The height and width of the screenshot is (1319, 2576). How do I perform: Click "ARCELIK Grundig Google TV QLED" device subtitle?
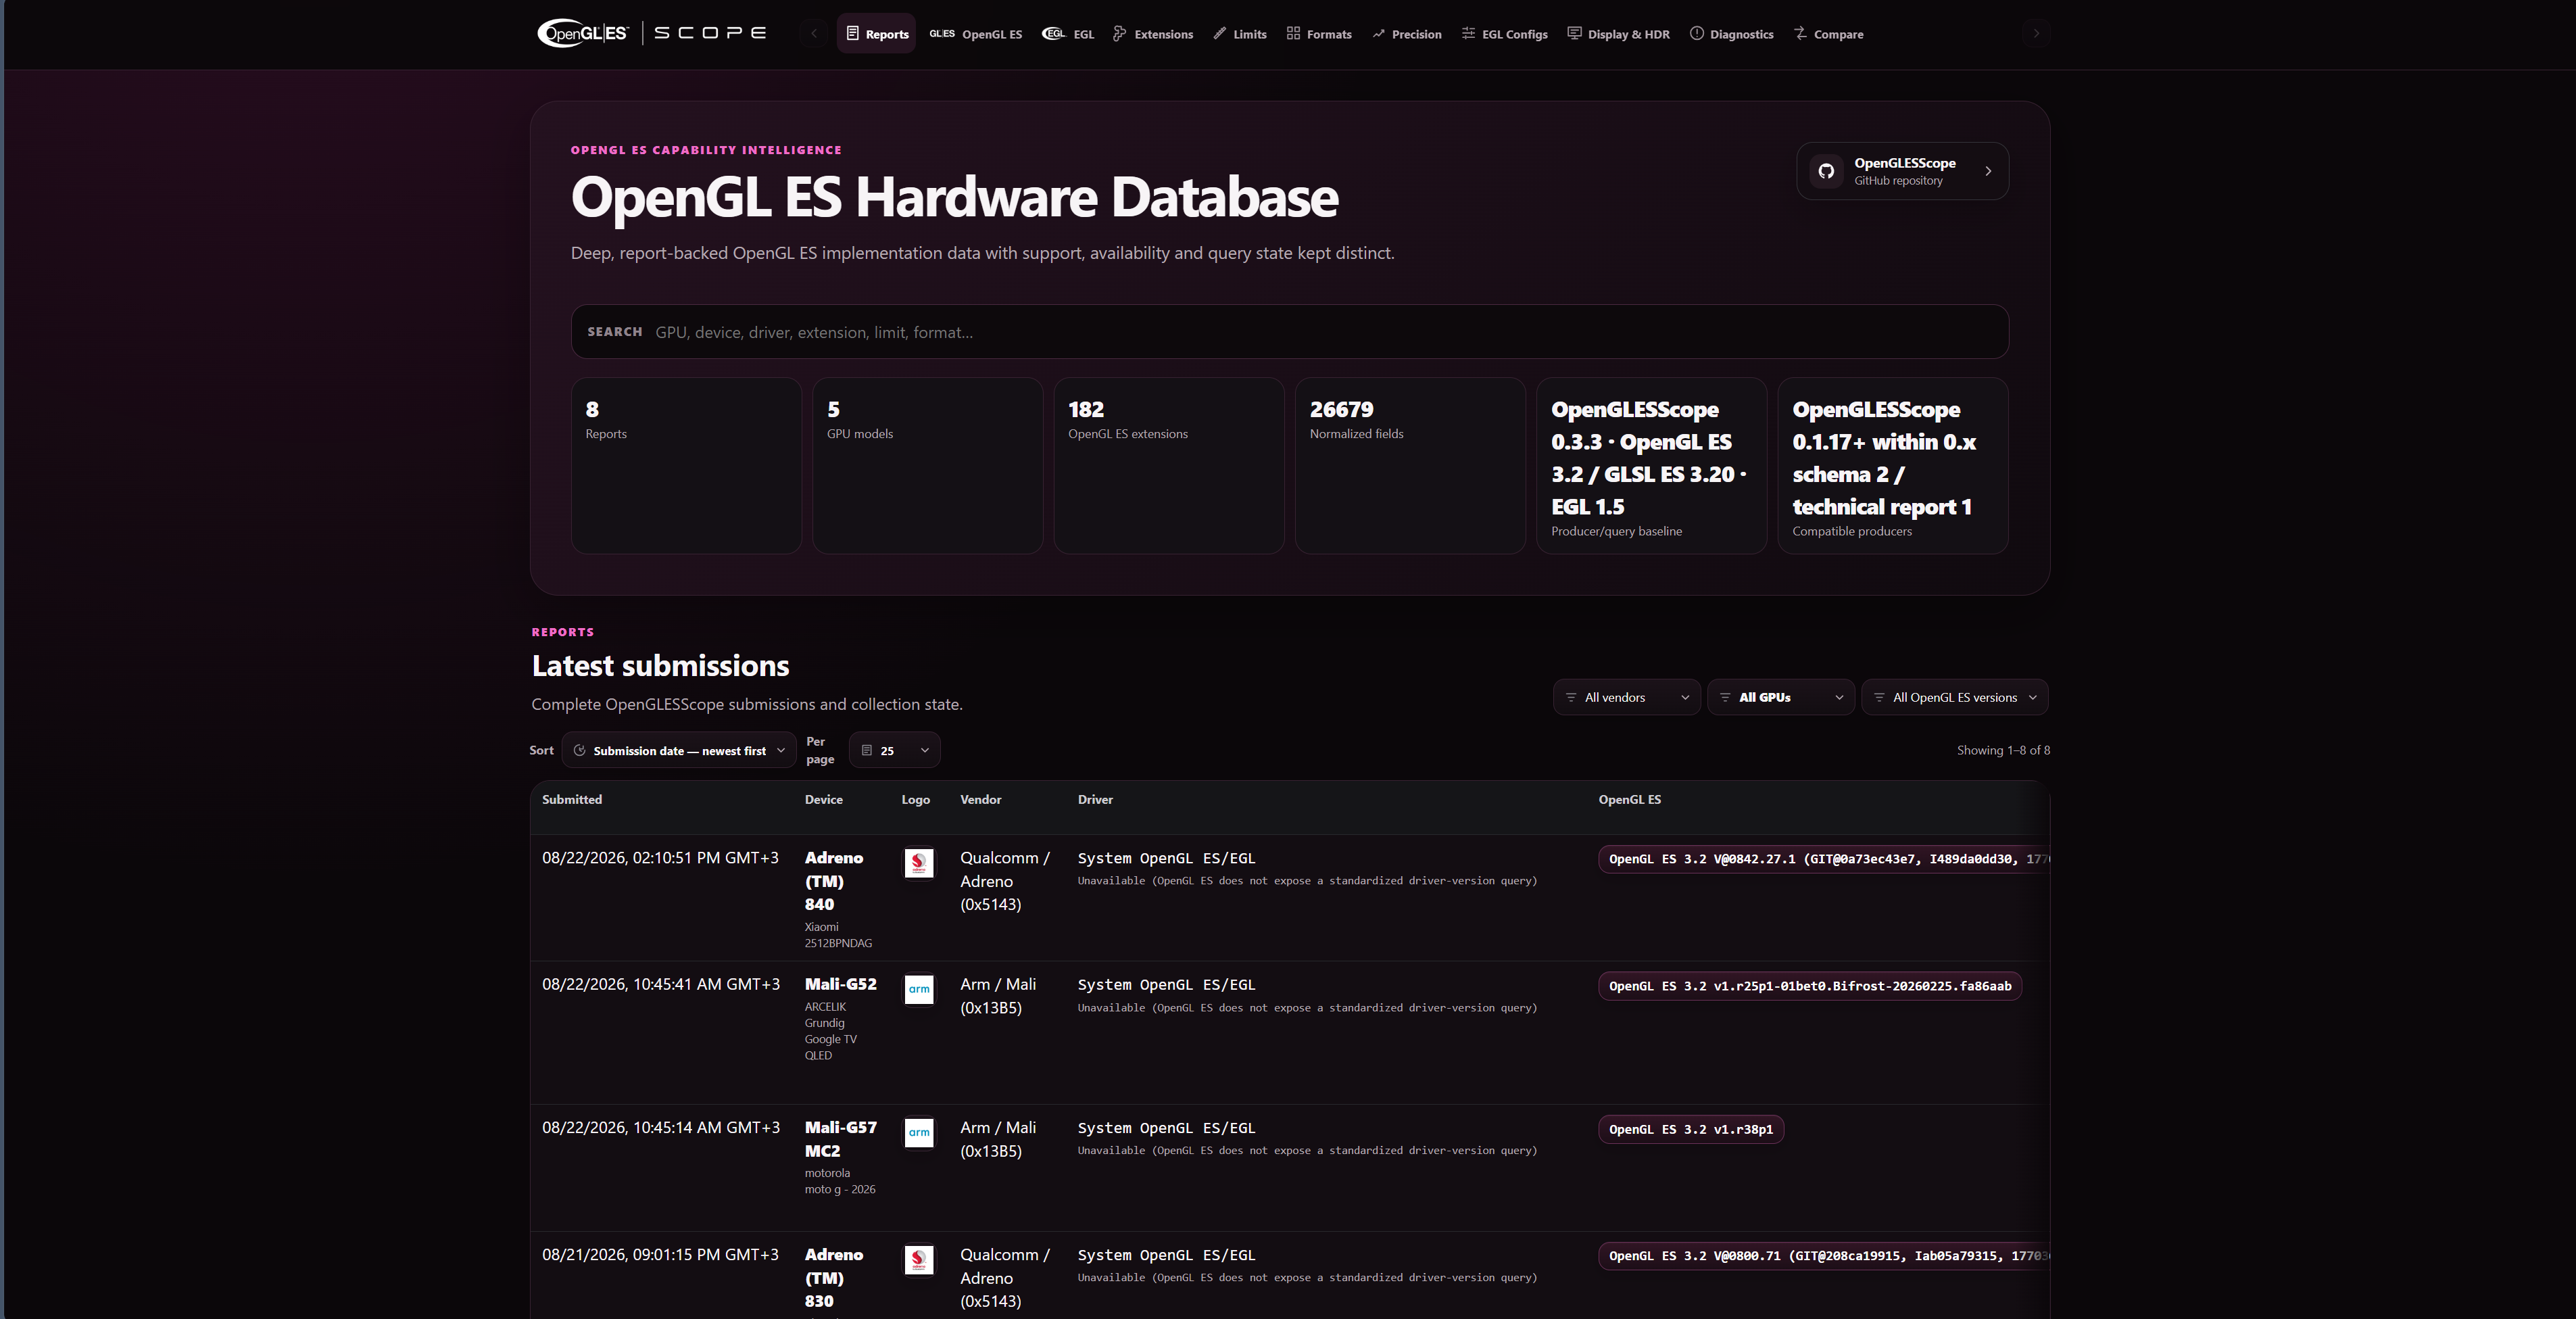coord(831,1031)
